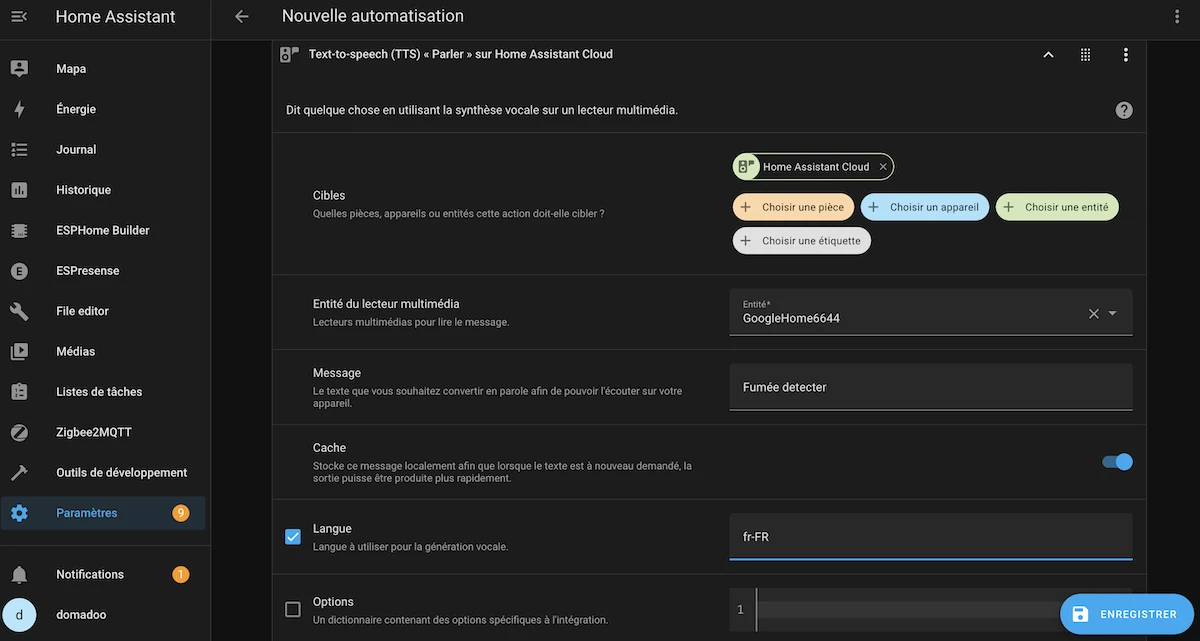1200x641 pixels.
Task: Click Choisir une entité
Action: tap(1057, 206)
